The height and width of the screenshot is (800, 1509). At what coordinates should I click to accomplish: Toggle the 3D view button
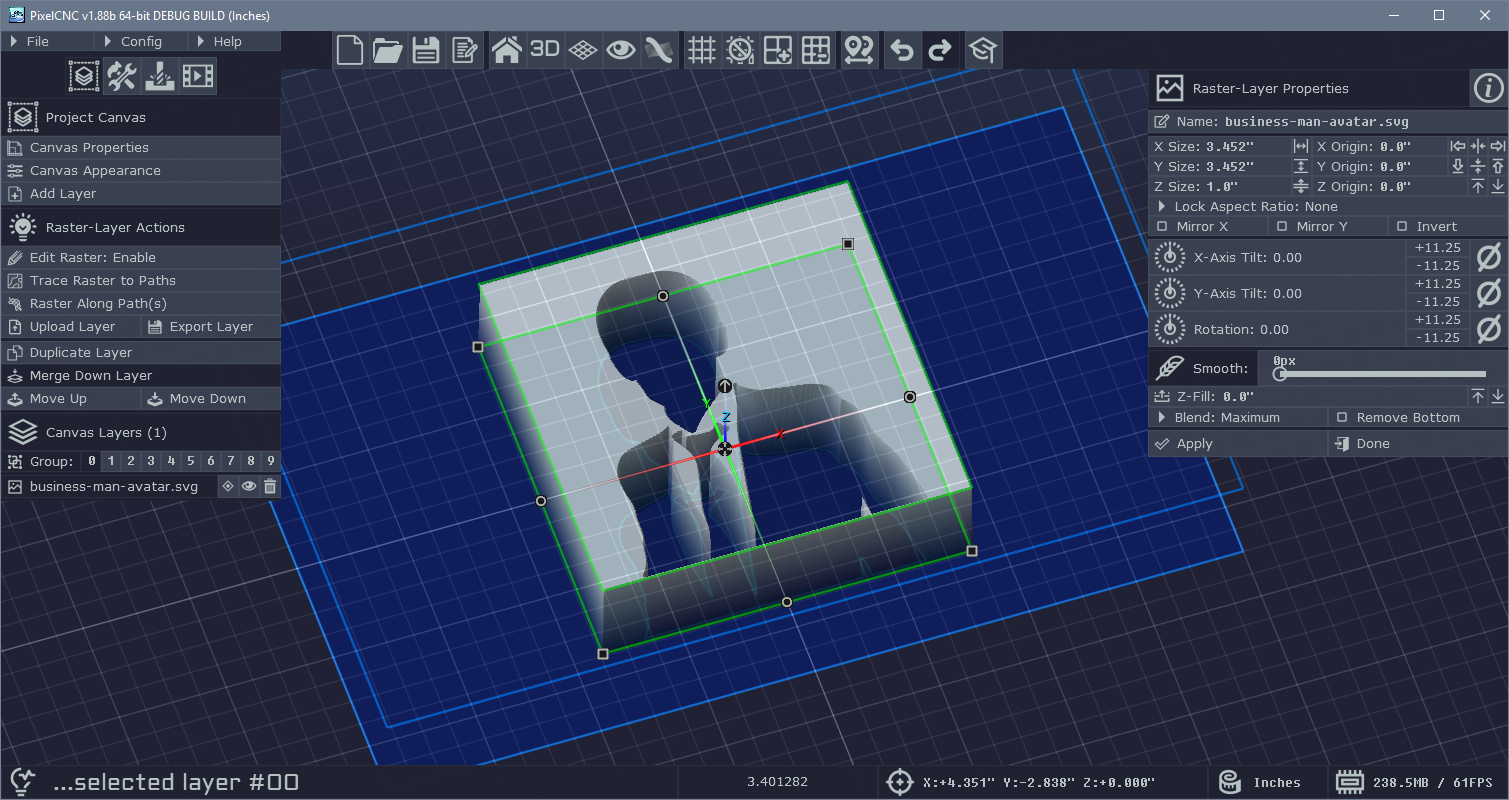coord(545,50)
